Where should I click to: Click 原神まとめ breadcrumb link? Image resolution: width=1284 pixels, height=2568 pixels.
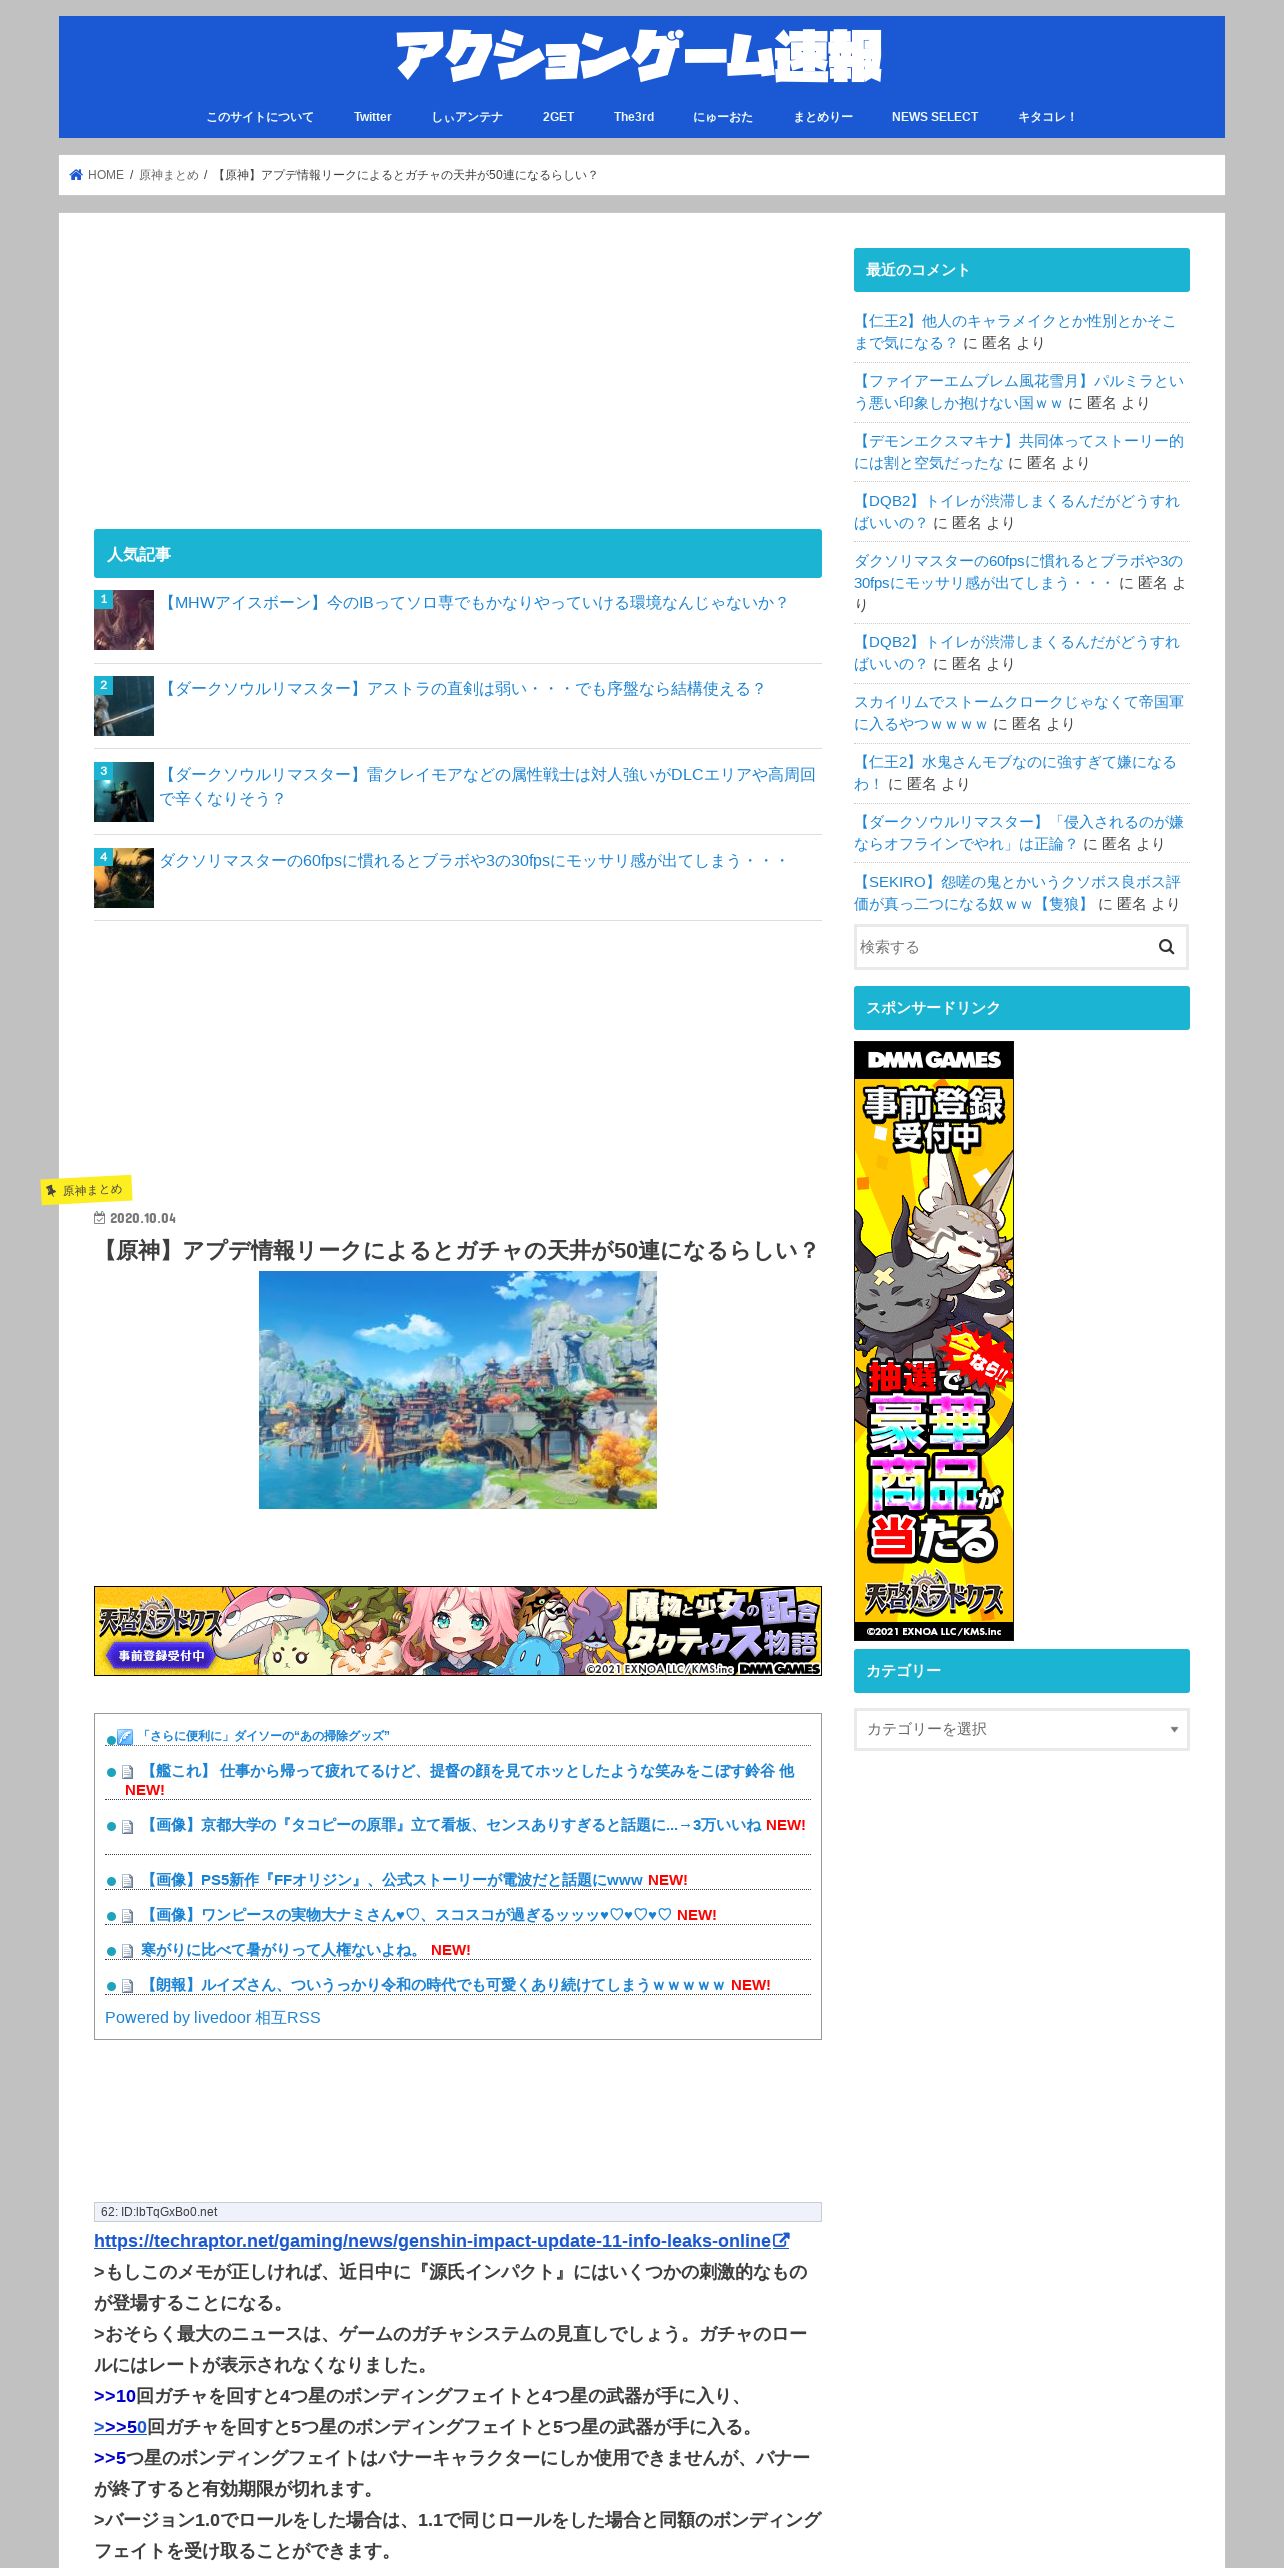[169, 175]
